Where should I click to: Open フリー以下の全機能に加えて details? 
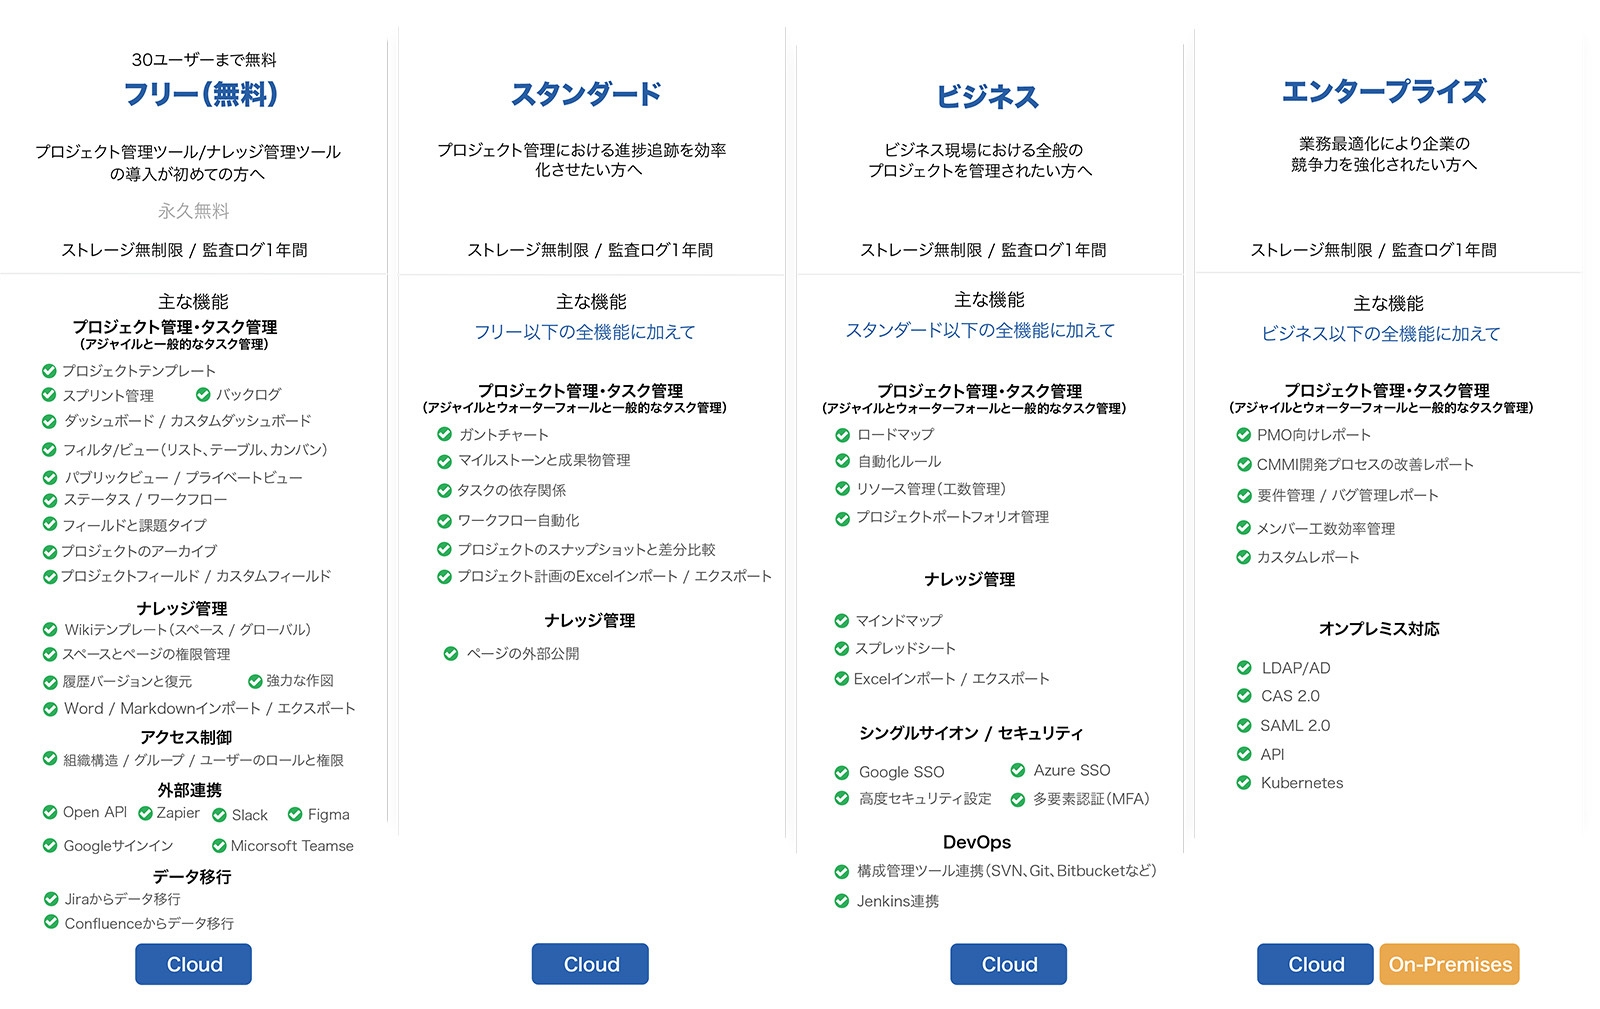[586, 331]
